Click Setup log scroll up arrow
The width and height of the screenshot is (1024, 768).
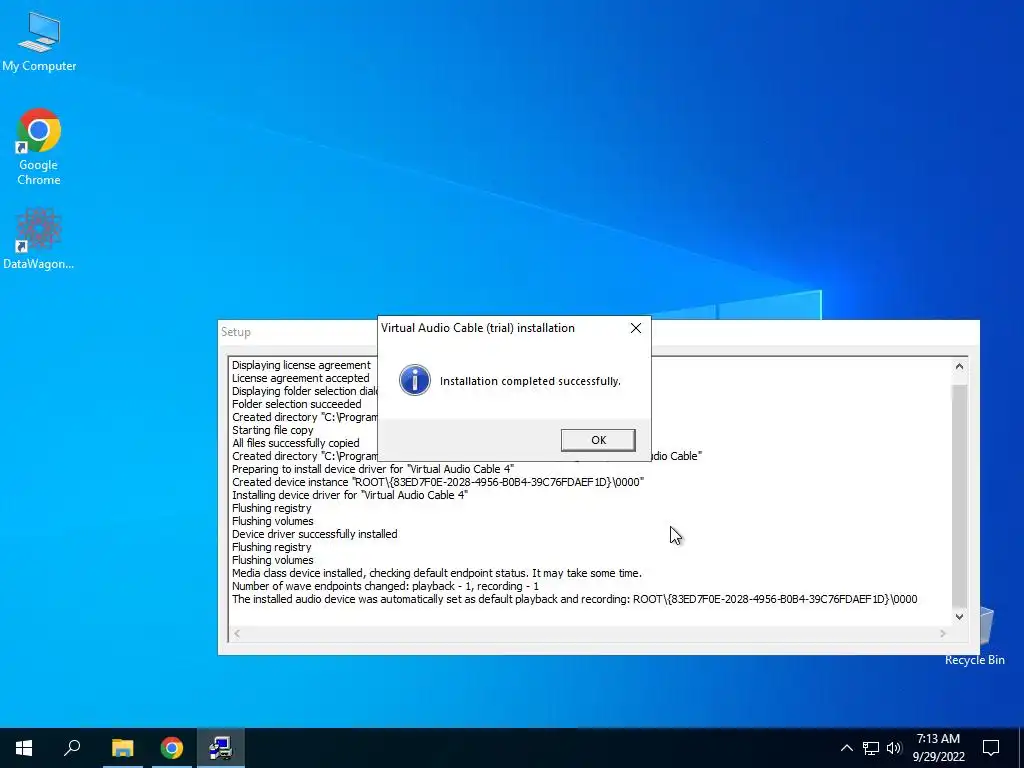point(959,366)
